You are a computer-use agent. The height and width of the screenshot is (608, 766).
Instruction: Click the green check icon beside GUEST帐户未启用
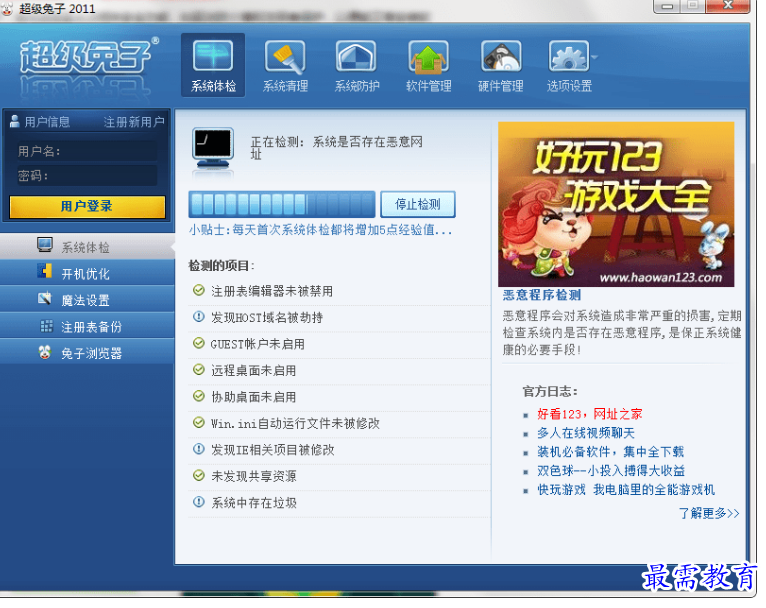199,343
